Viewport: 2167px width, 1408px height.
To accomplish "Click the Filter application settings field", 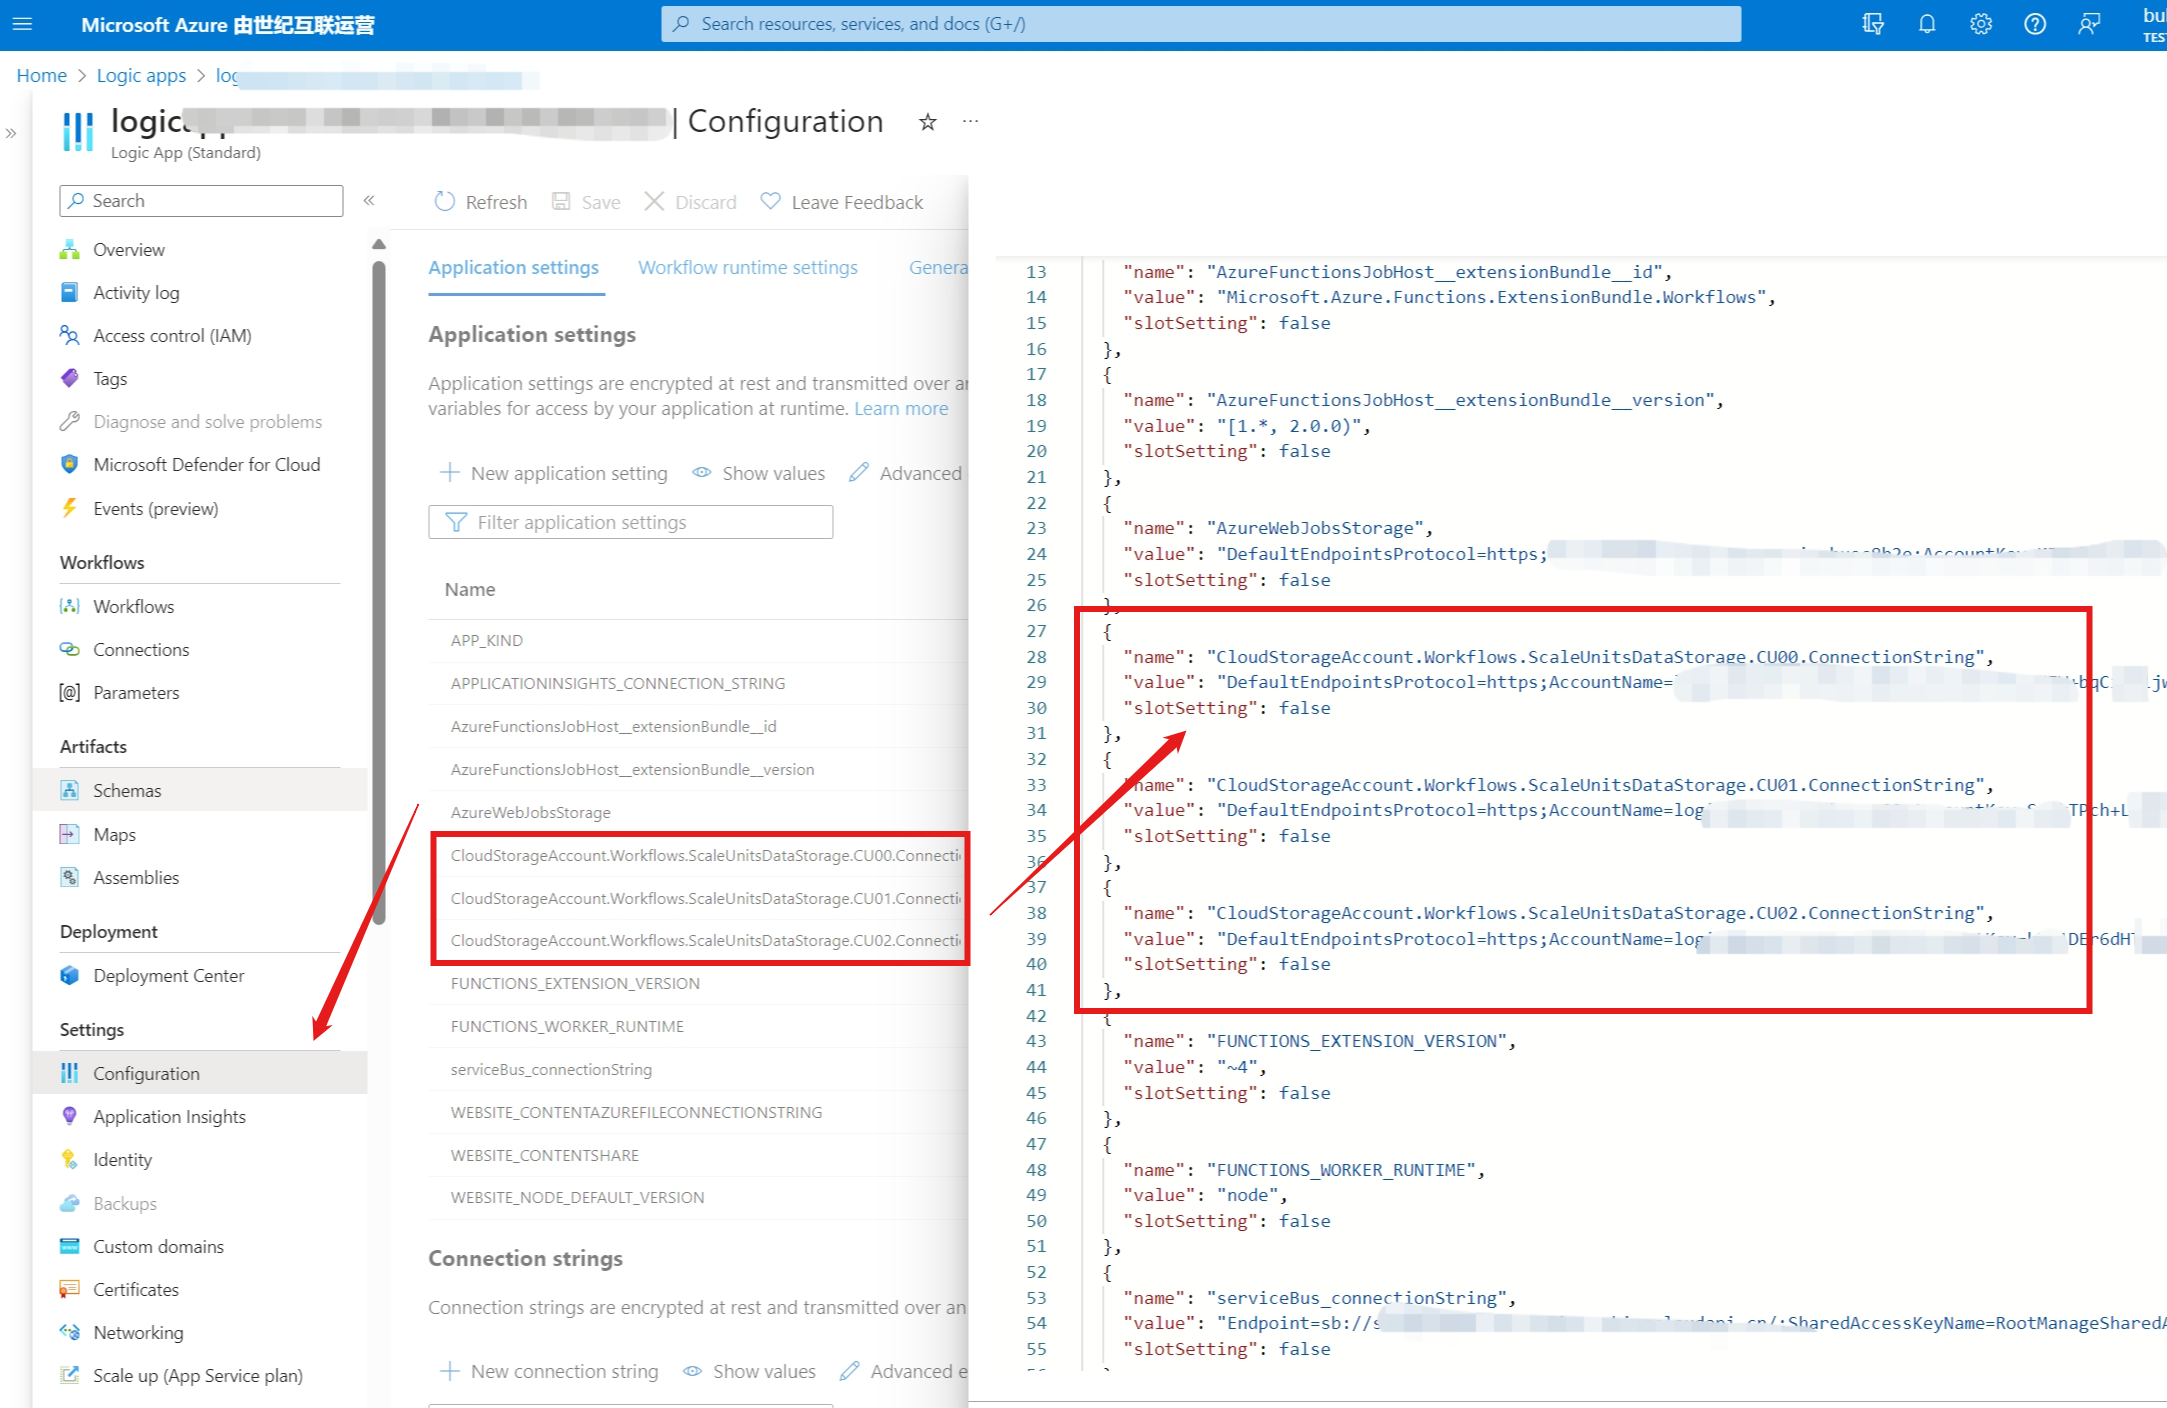I will click(x=630, y=522).
